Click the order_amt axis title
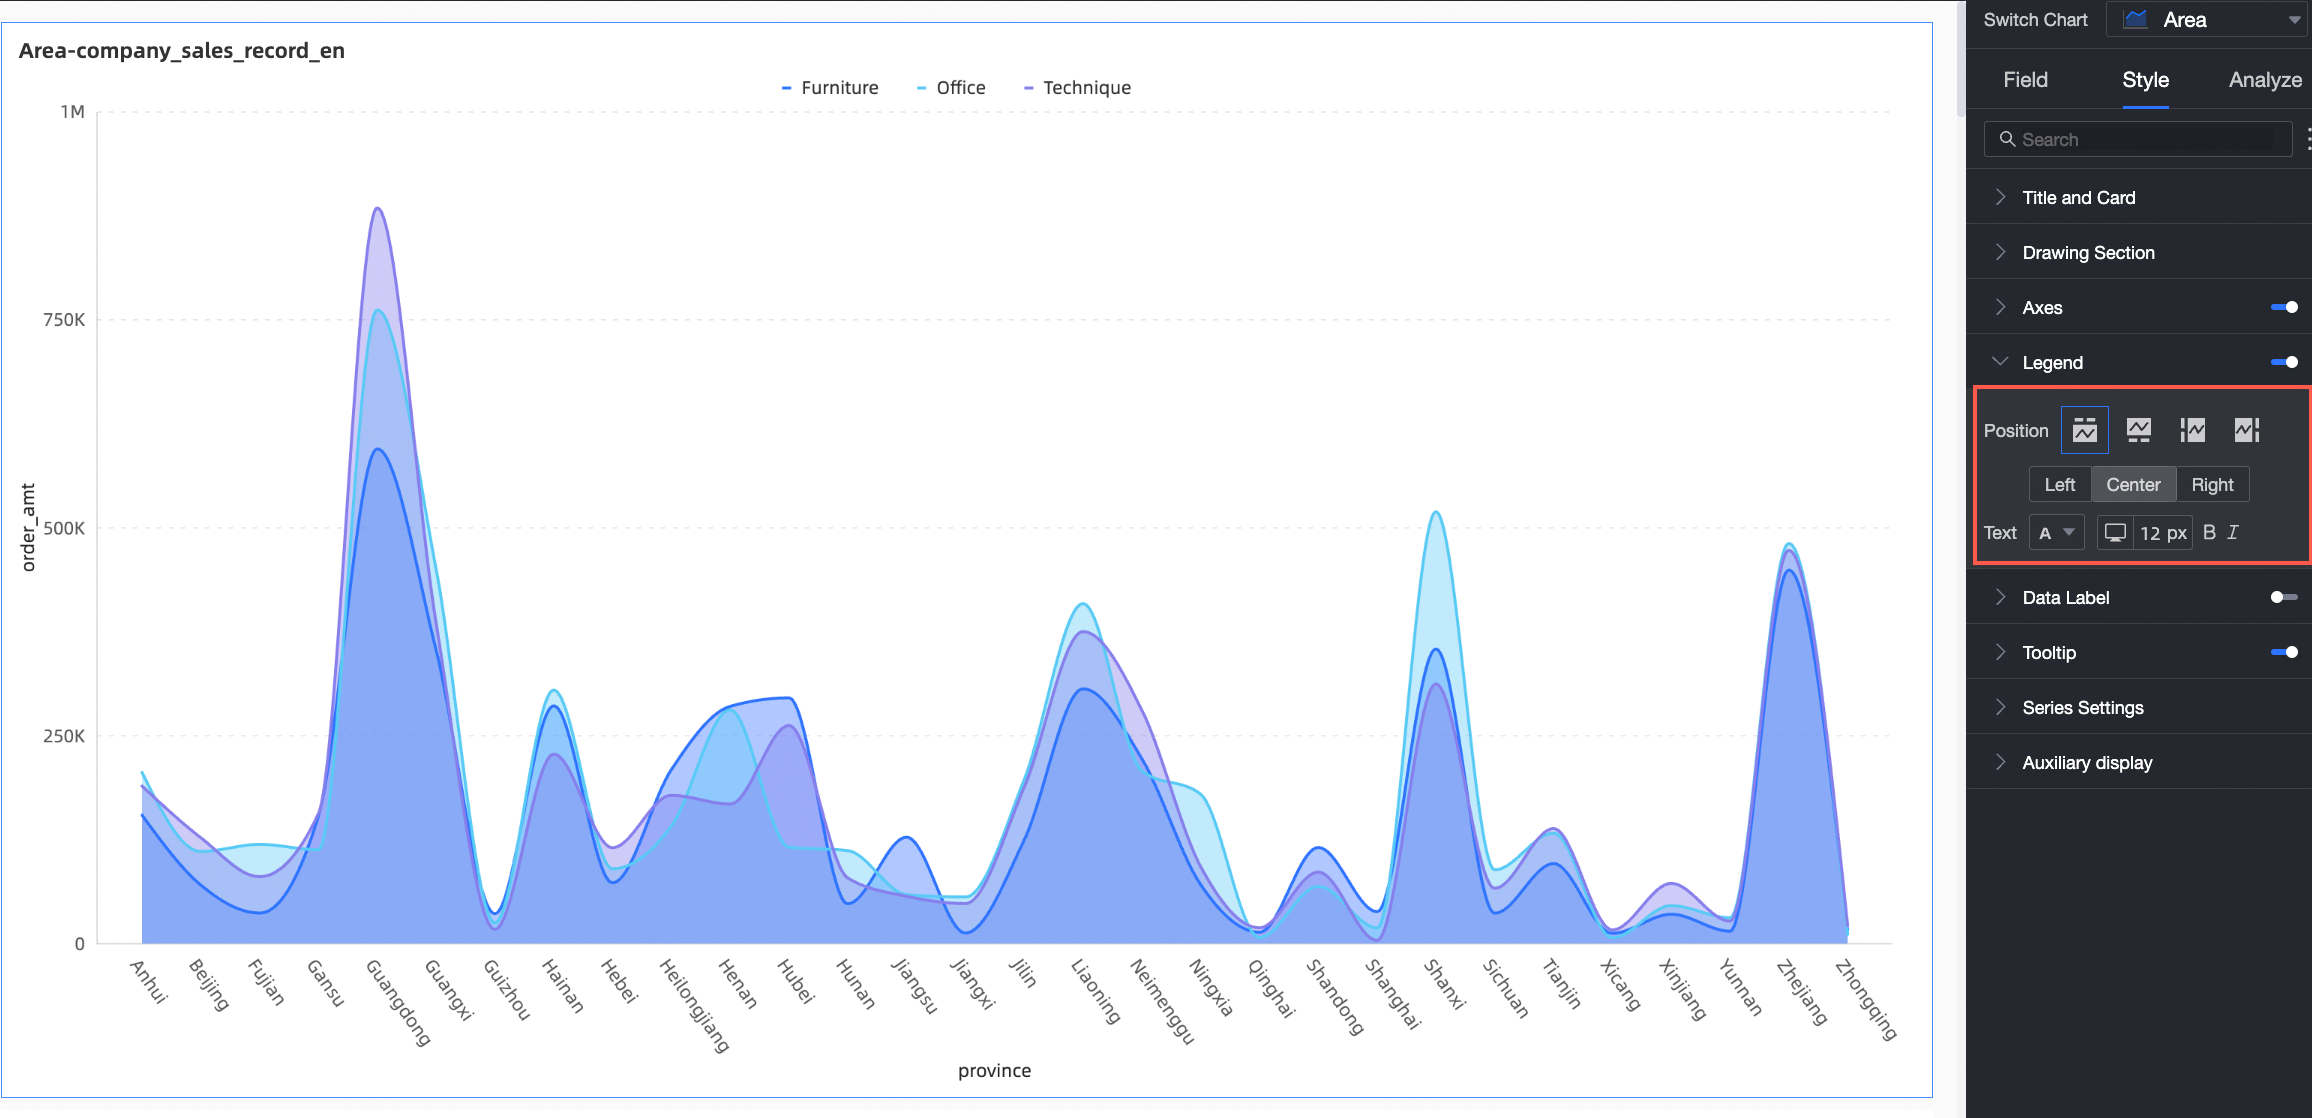 click(x=28, y=527)
